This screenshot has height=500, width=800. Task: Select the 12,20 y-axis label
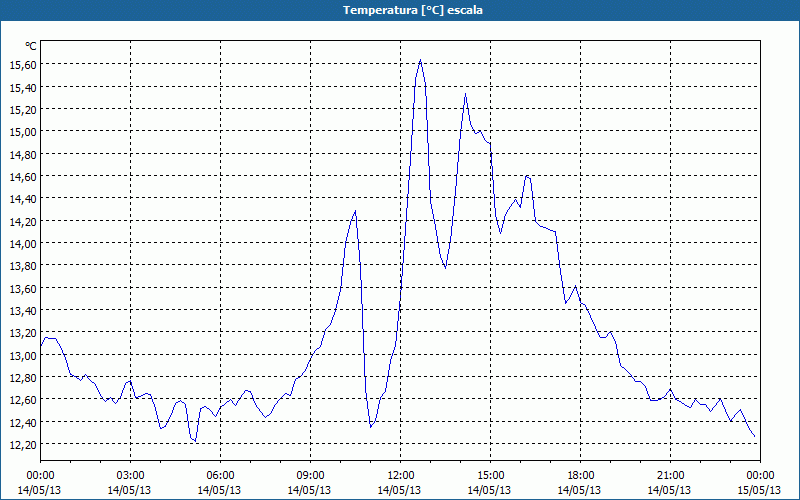[x=23, y=444]
